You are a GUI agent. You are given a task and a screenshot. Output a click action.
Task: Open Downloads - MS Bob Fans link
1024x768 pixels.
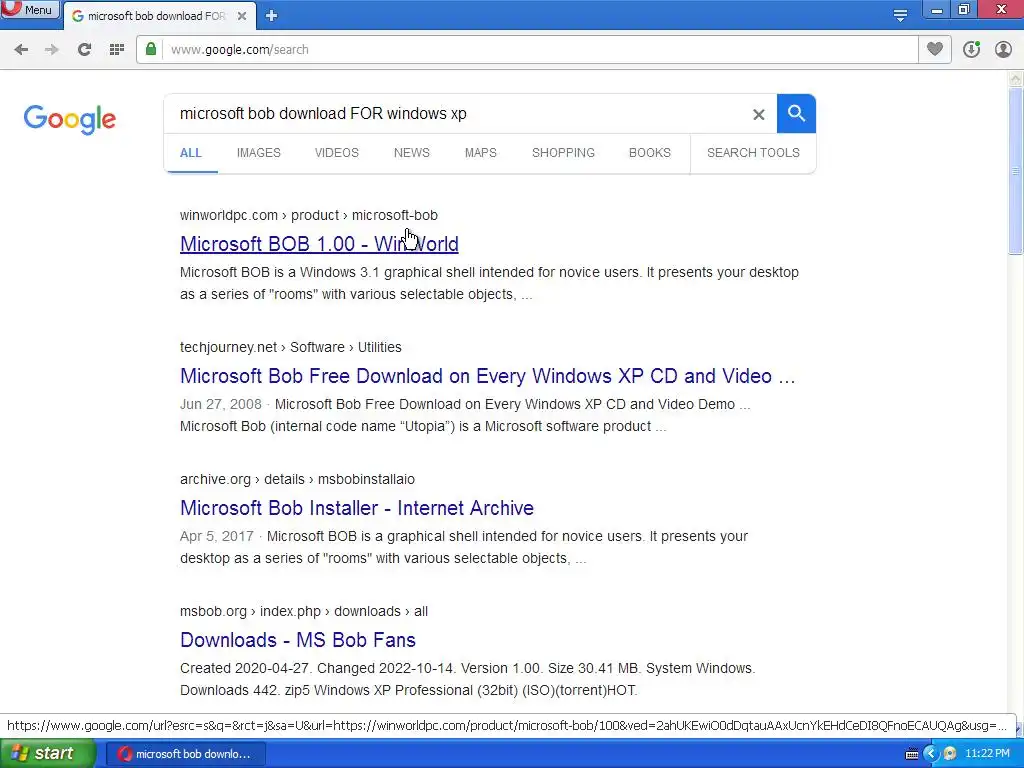tap(298, 640)
